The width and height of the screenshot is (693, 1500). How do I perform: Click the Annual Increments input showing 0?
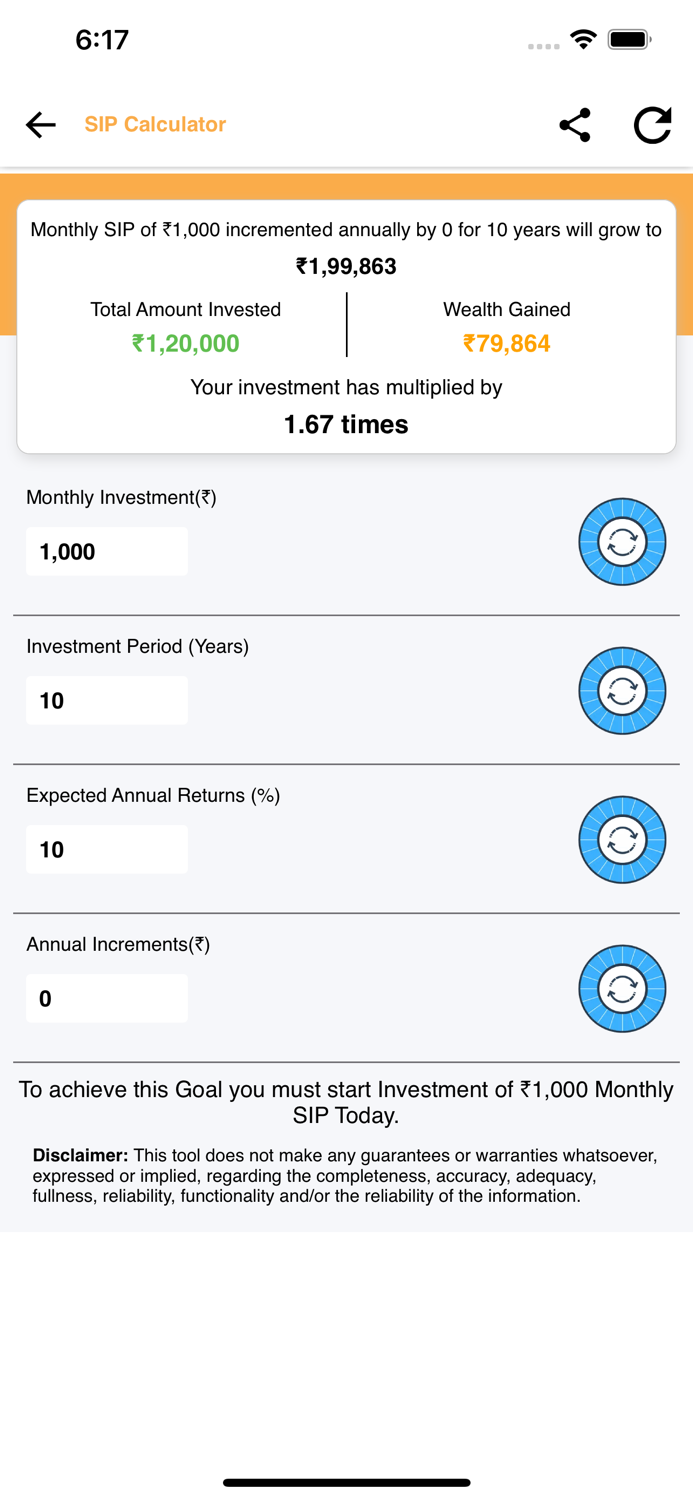107,997
